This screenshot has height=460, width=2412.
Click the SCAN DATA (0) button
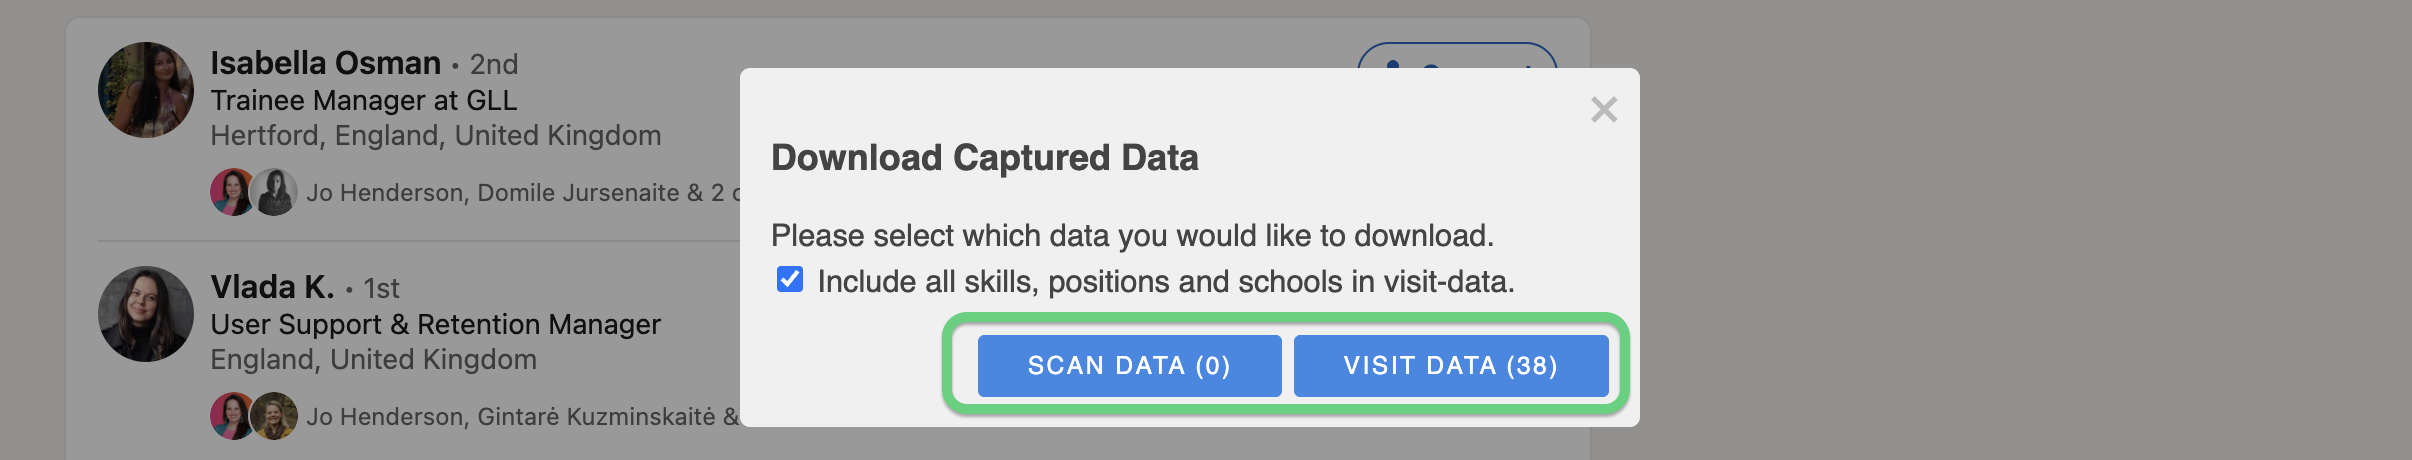pos(1129,366)
